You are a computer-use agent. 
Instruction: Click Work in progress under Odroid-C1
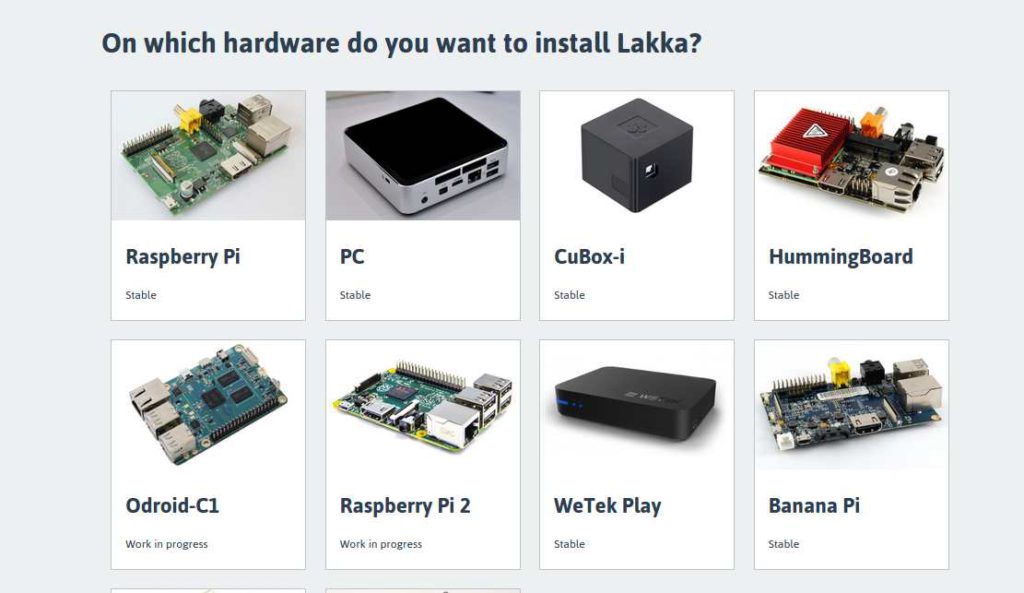[x=167, y=544]
